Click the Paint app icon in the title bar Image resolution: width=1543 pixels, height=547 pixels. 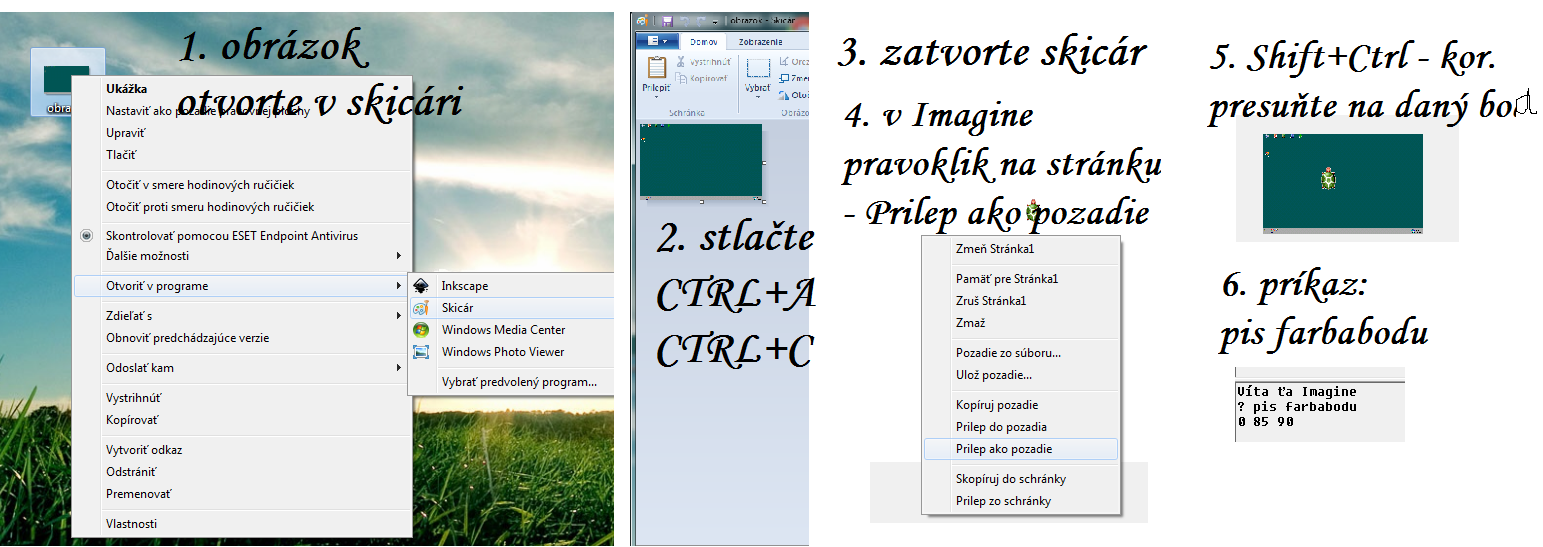(642, 21)
